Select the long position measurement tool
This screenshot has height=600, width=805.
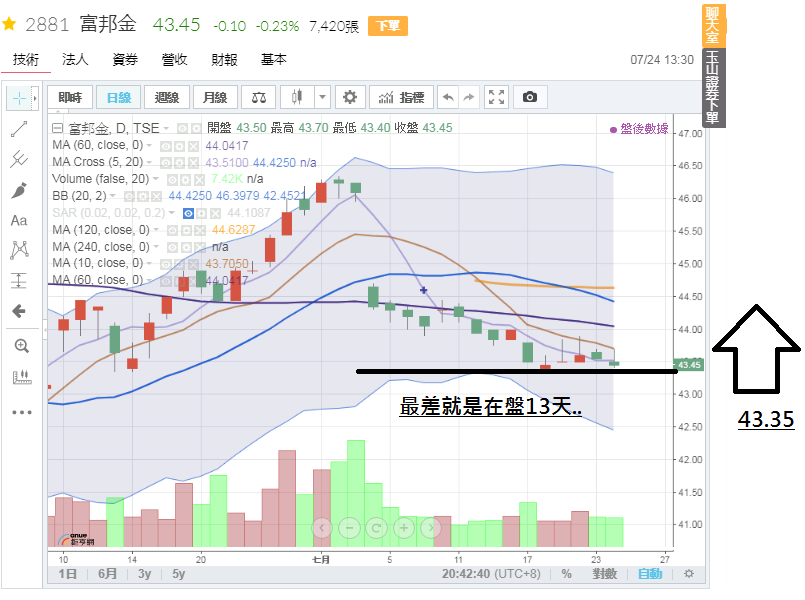19,280
